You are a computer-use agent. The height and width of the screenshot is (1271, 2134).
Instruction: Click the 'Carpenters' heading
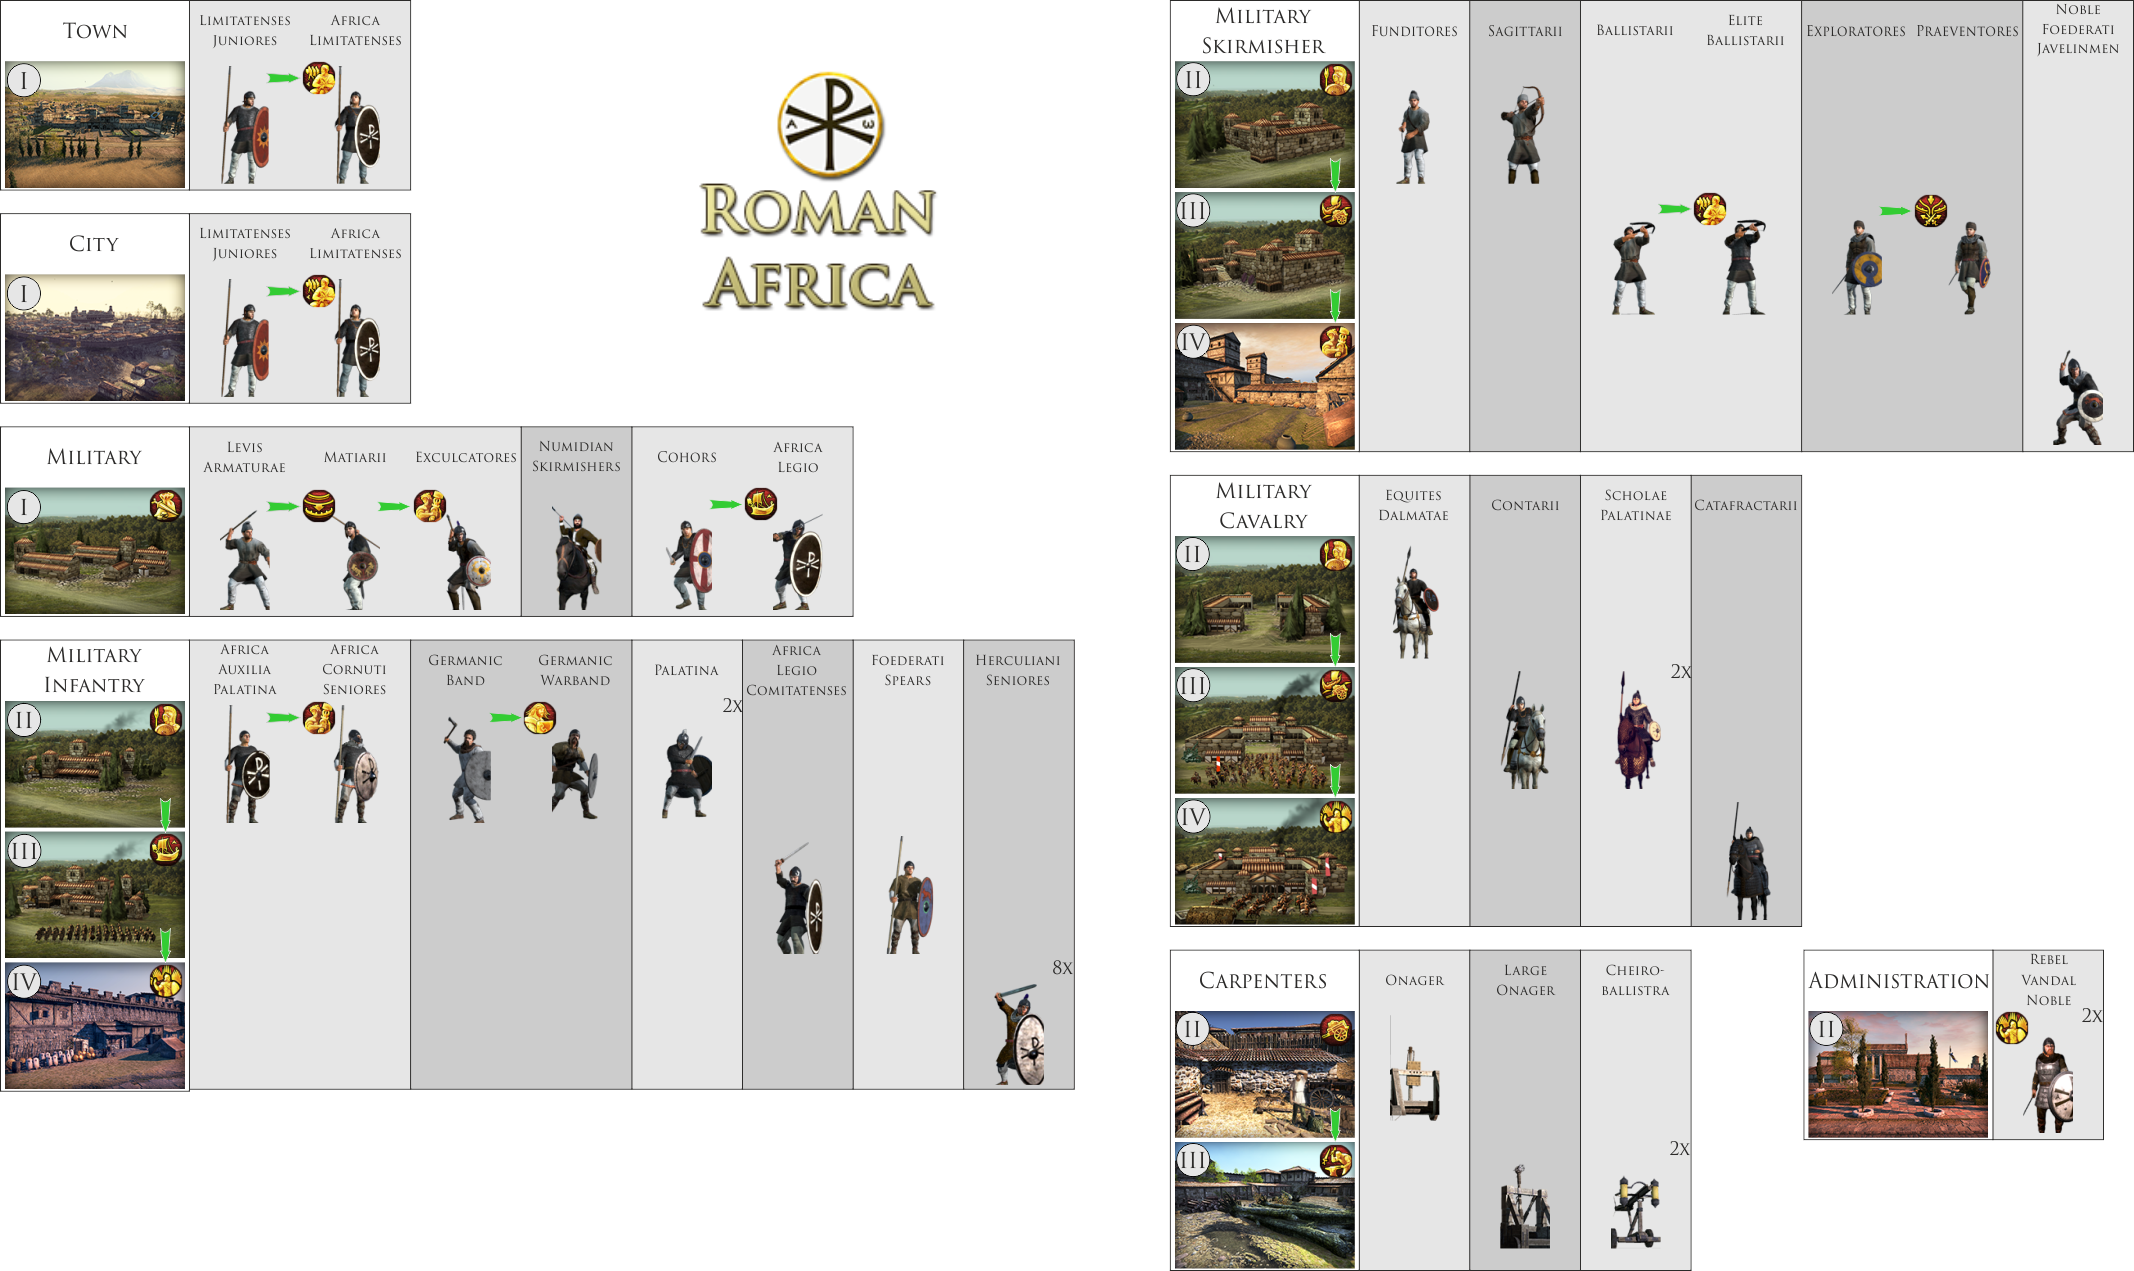(1263, 981)
